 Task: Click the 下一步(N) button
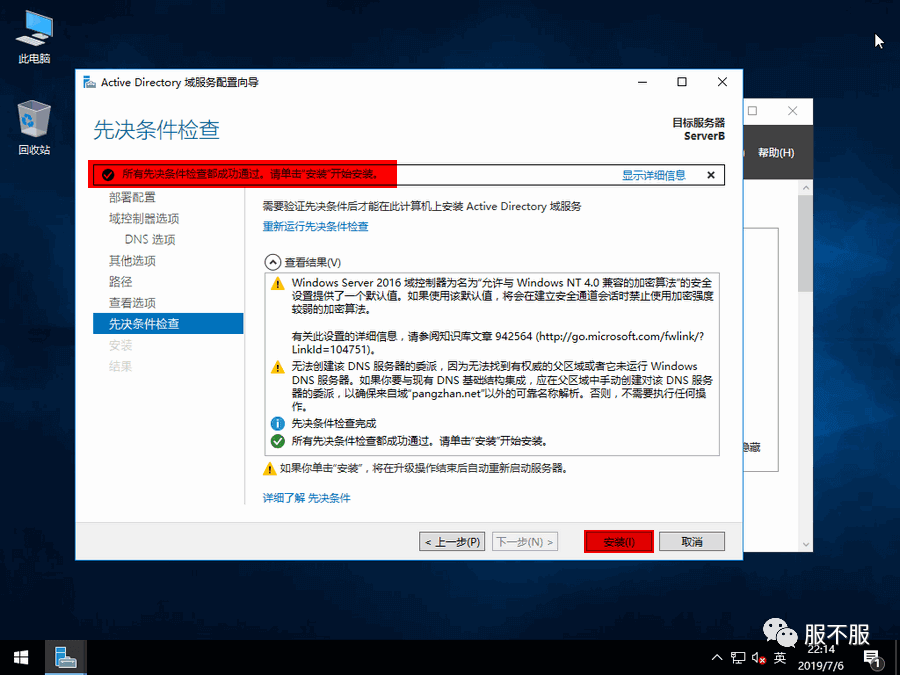[x=525, y=542]
